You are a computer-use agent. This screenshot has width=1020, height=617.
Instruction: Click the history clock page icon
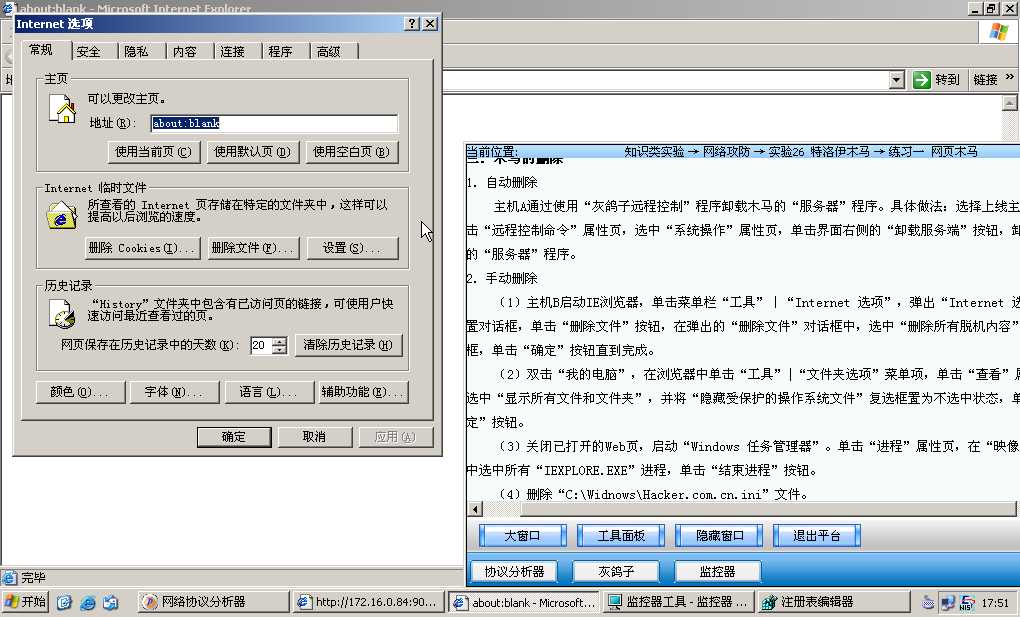pyautogui.click(x=62, y=314)
